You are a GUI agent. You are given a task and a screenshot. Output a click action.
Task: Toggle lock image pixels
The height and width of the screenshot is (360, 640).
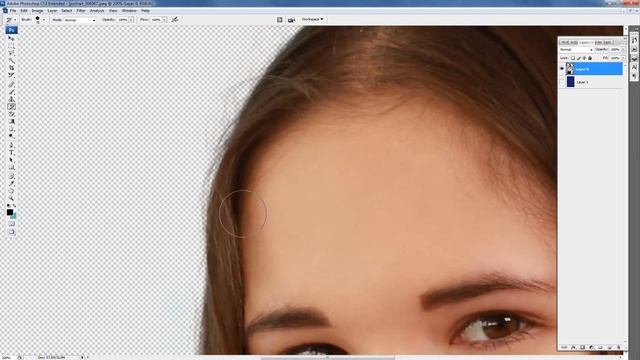click(x=578, y=58)
